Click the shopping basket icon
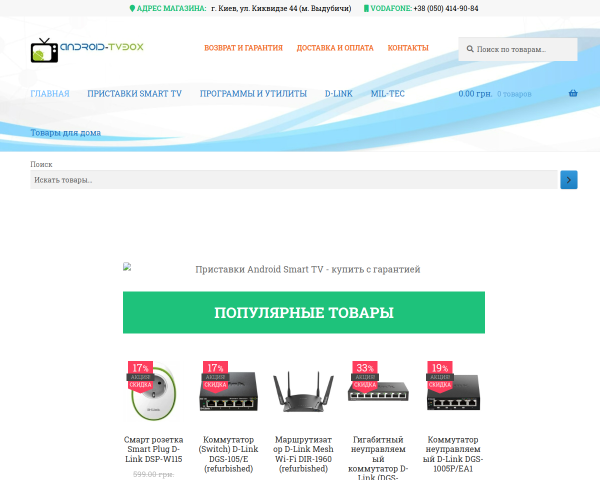 click(x=573, y=93)
